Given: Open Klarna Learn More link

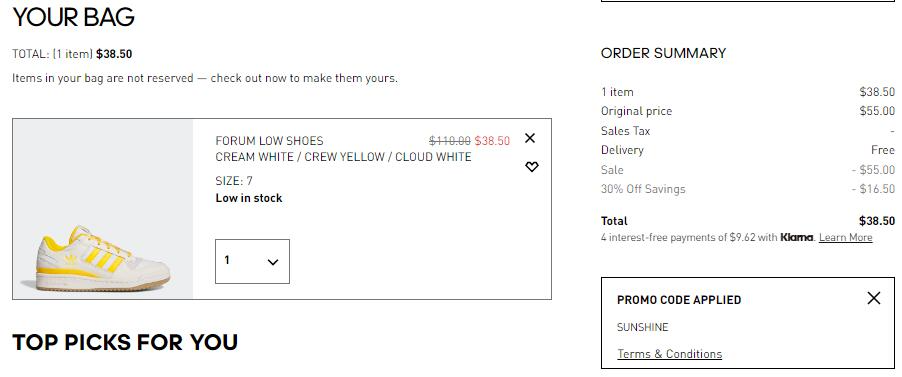Looking at the screenshot, I should click(x=846, y=238).
